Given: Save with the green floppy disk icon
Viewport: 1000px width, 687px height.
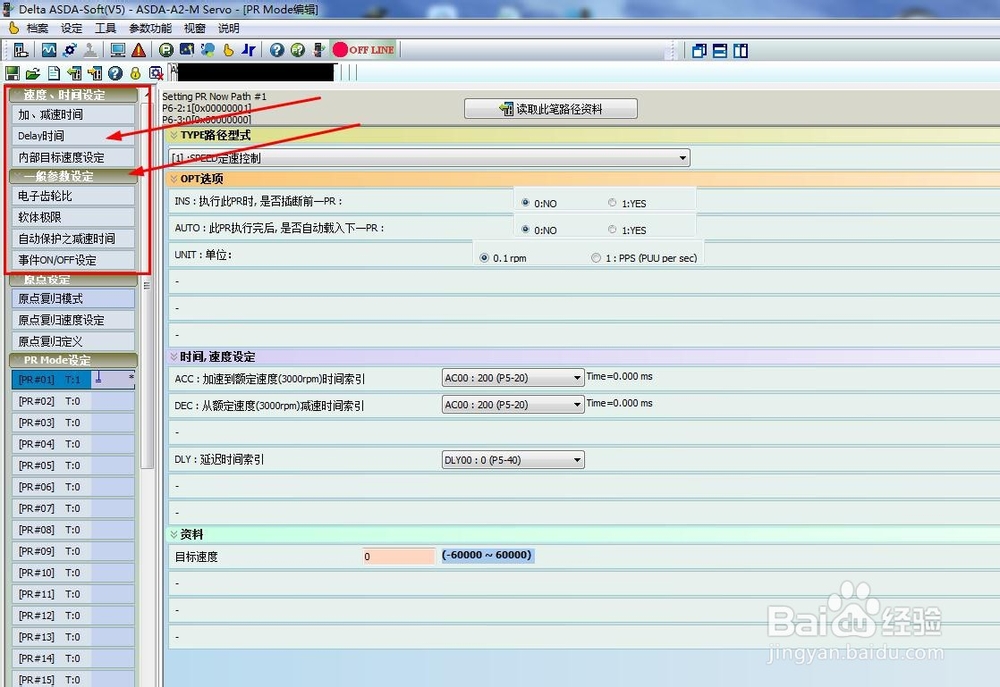Looking at the screenshot, I should point(12,73).
